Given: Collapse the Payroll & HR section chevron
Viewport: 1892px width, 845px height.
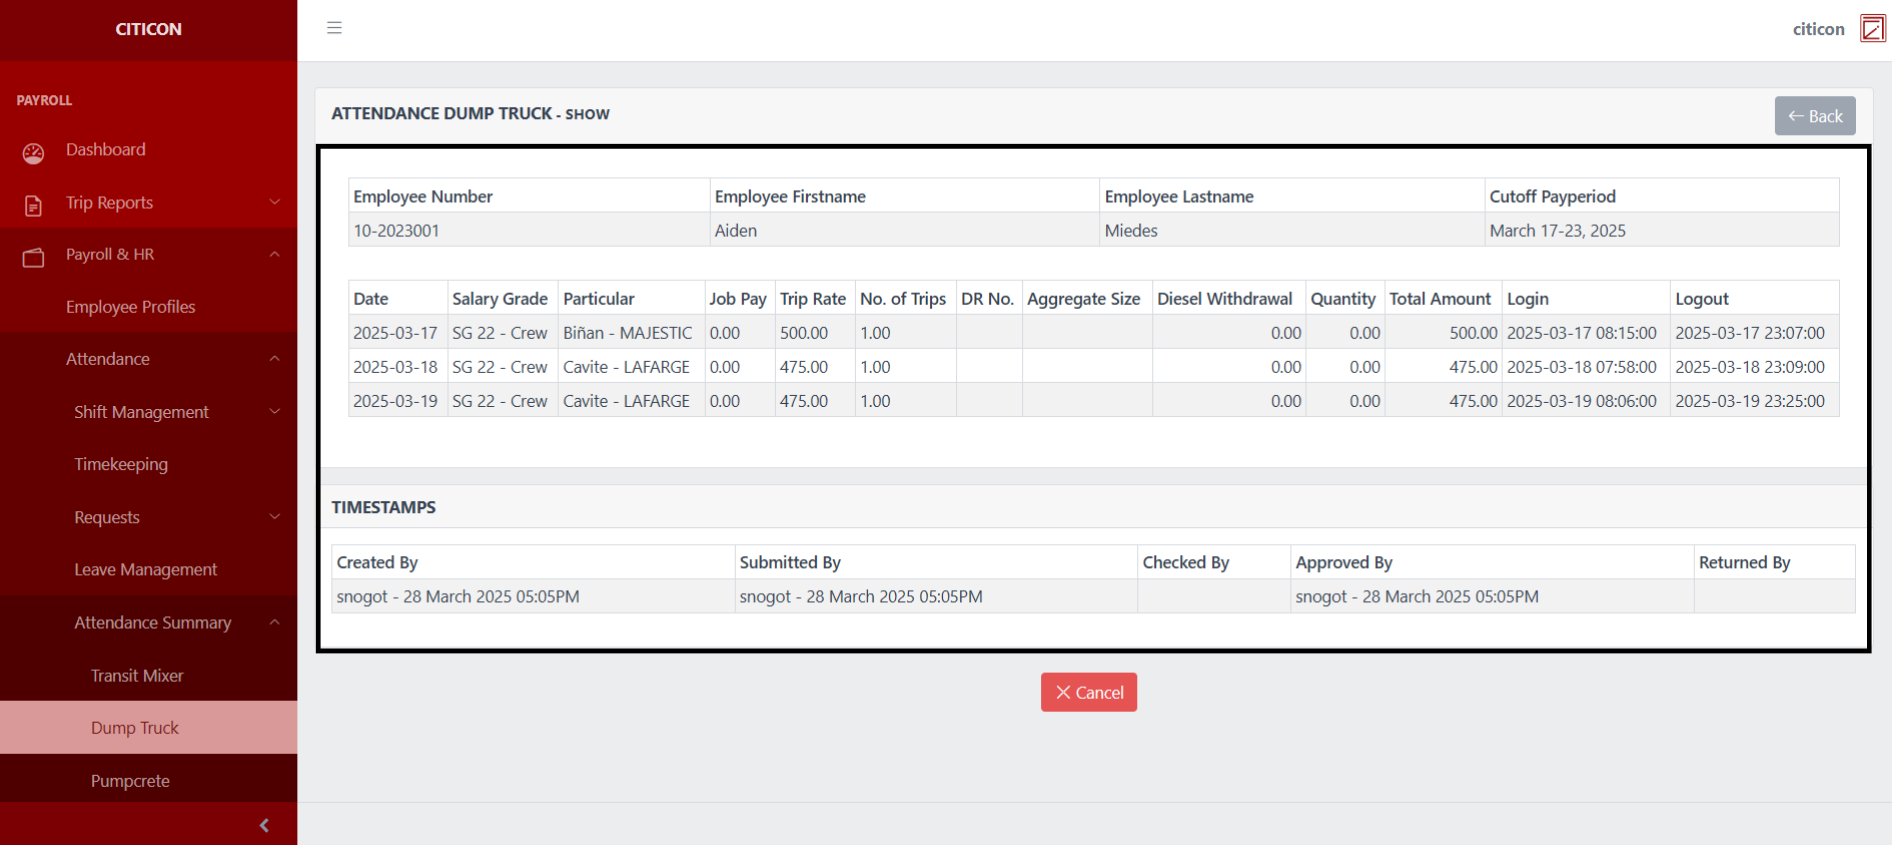Looking at the screenshot, I should tap(275, 254).
